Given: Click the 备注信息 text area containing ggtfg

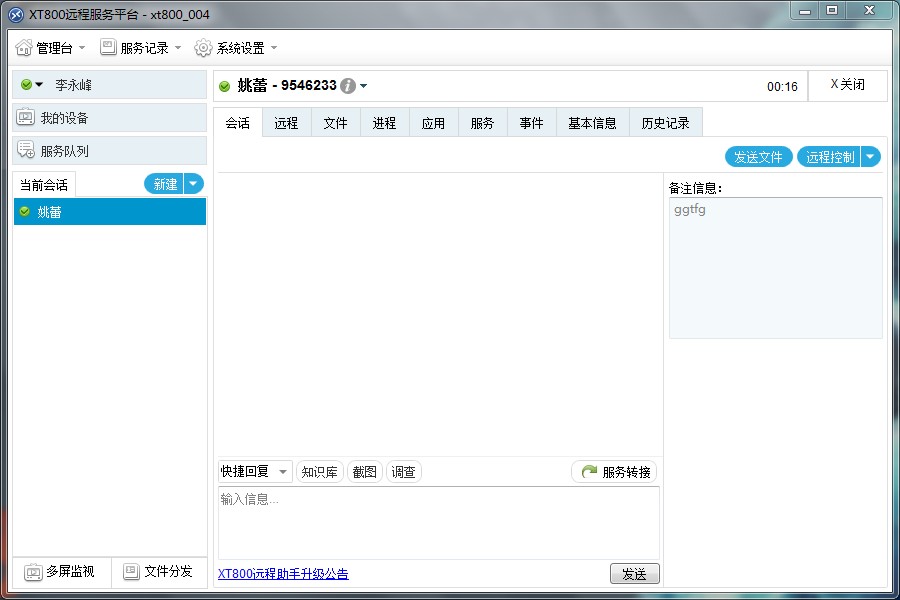Looking at the screenshot, I should tap(776, 268).
